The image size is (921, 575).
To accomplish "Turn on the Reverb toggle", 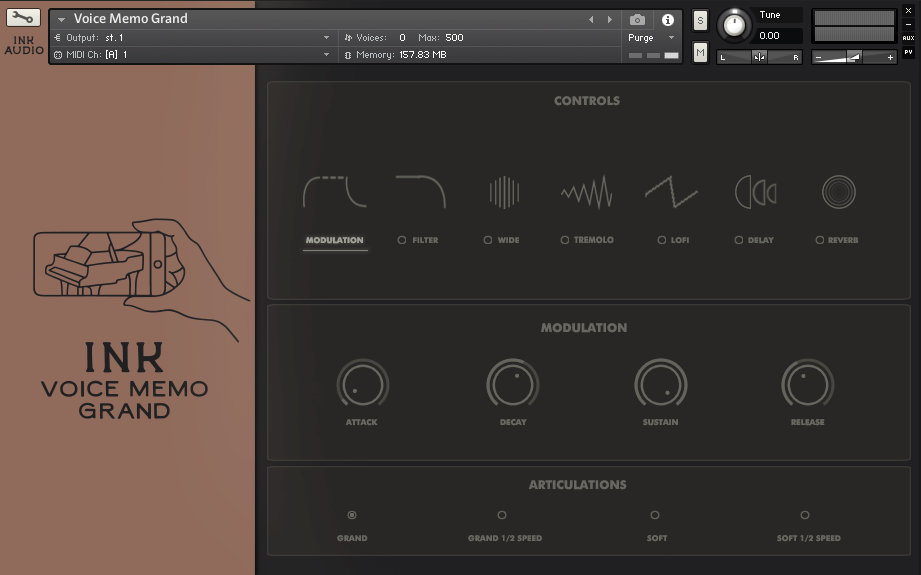I will pyautogui.click(x=820, y=240).
